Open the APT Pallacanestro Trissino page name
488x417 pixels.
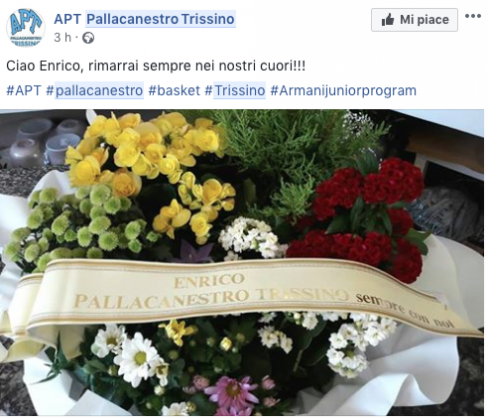[144, 19]
